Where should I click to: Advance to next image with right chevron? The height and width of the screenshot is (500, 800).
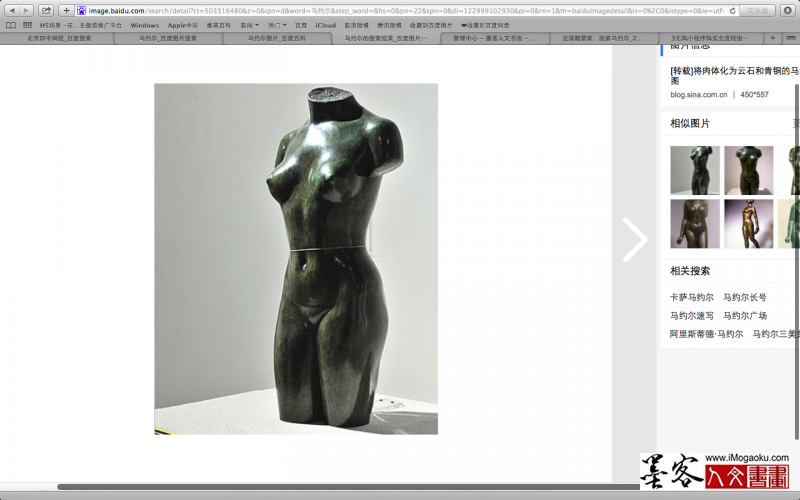[x=635, y=239]
